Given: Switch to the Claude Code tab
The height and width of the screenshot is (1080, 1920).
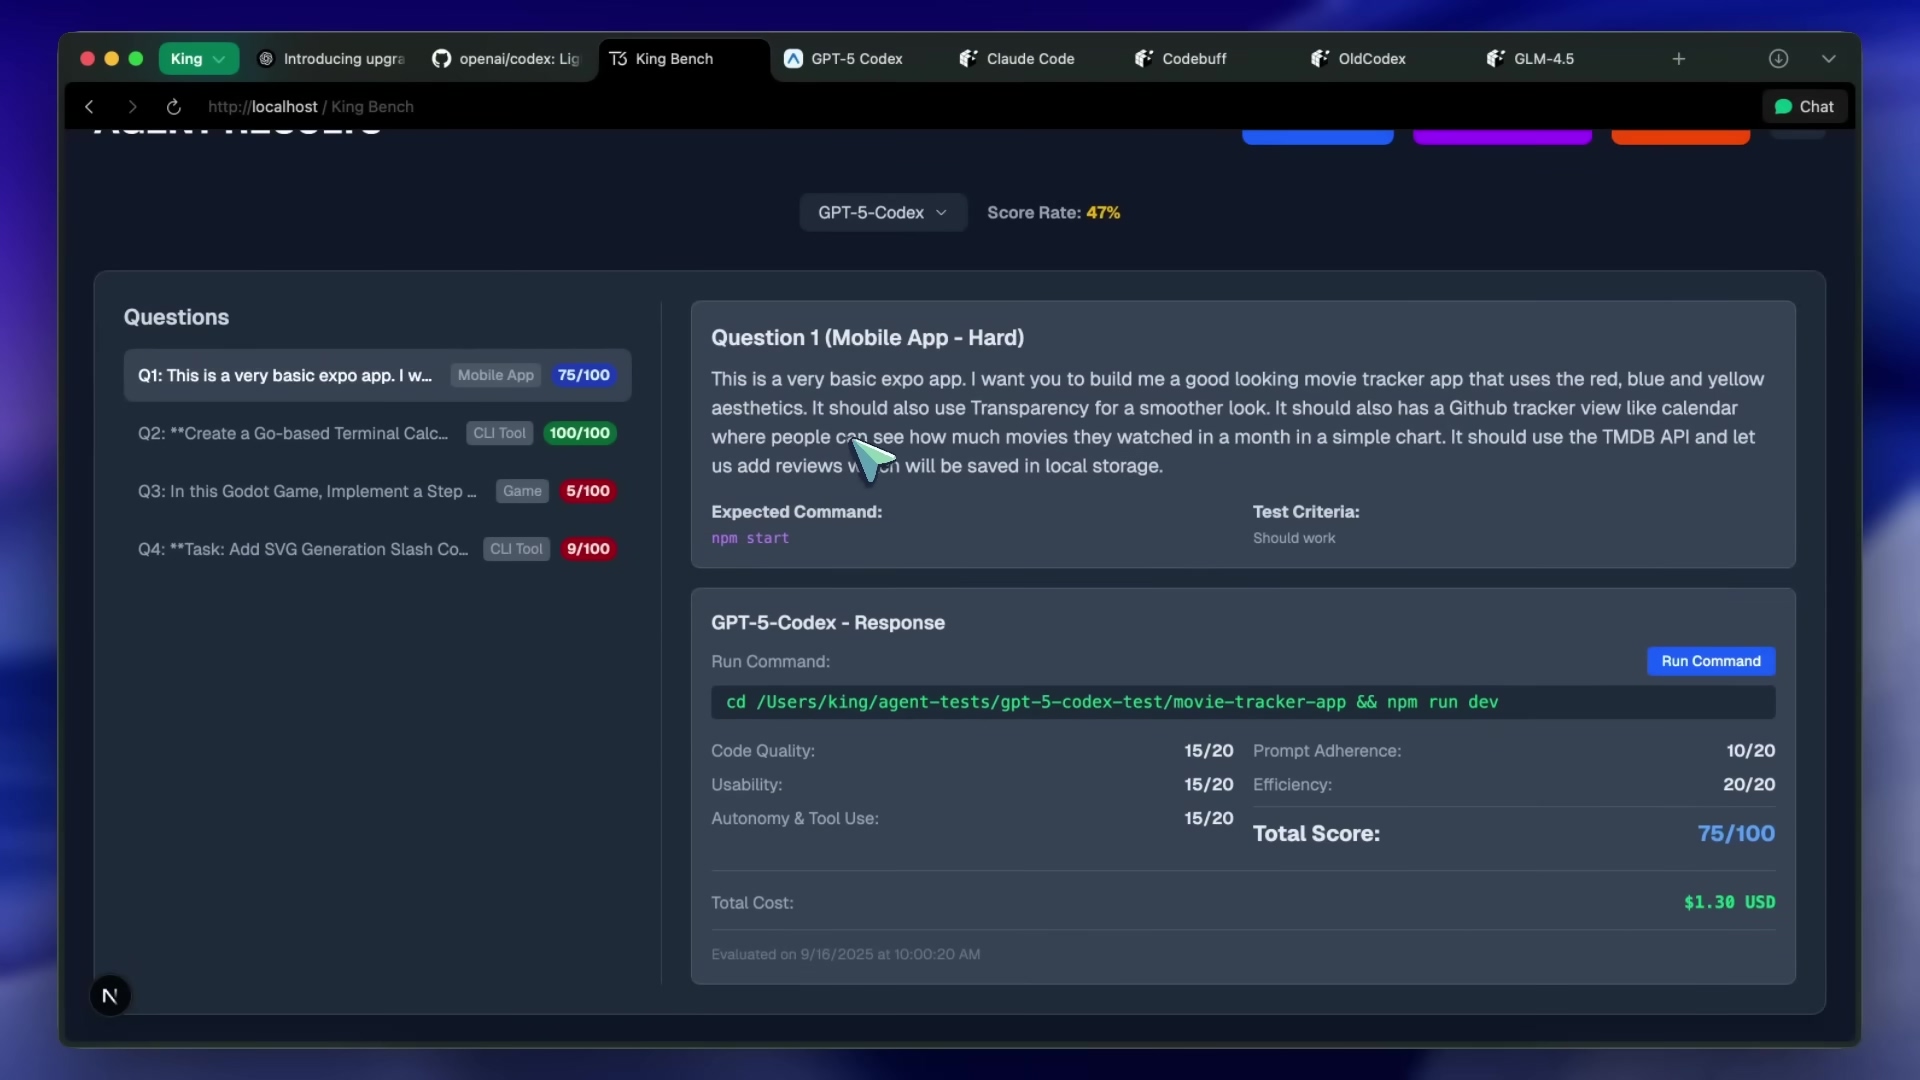Looking at the screenshot, I should pos(1031,59).
